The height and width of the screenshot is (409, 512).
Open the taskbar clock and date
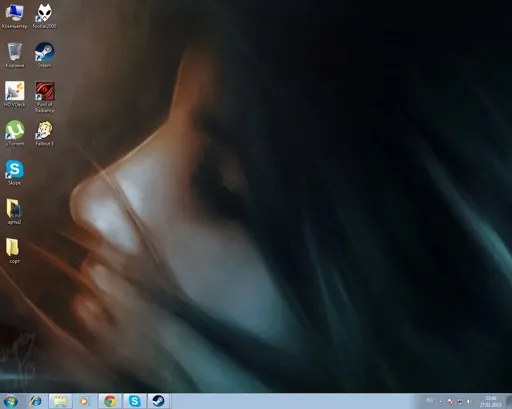pos(491,401)
